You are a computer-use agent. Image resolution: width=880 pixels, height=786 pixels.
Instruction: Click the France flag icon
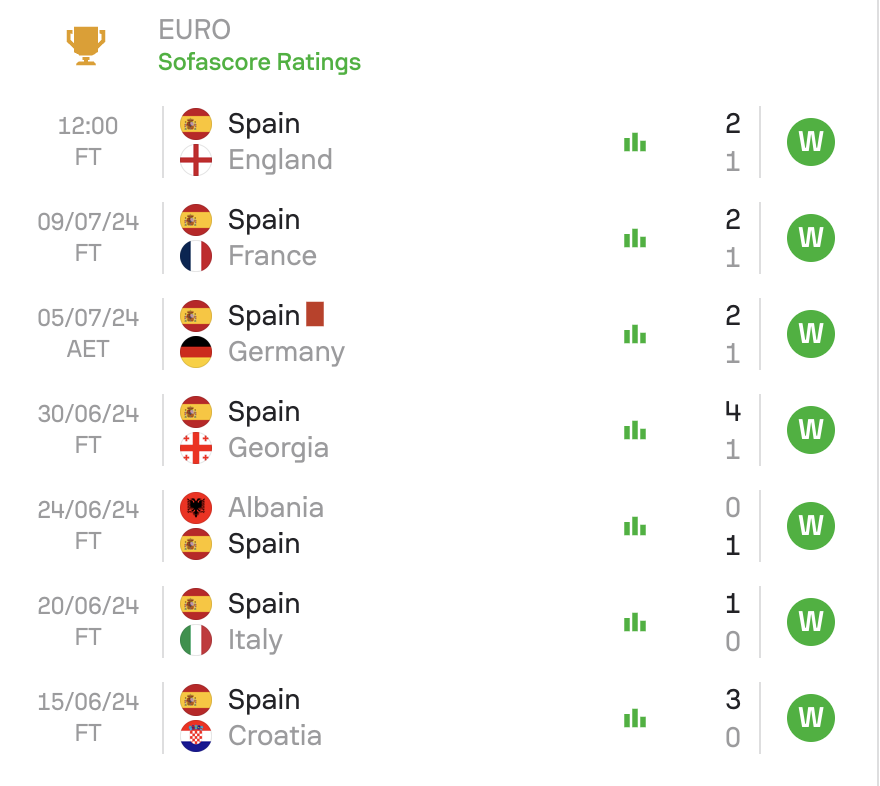click(x=196, y=256)
